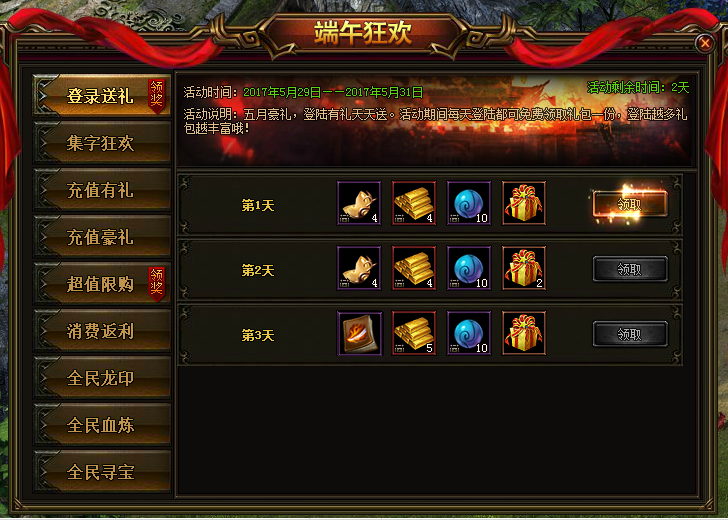Close the 端午狂欢 event window
The height and width of the screenshot is (520, 728).
(x=705, y=43)
